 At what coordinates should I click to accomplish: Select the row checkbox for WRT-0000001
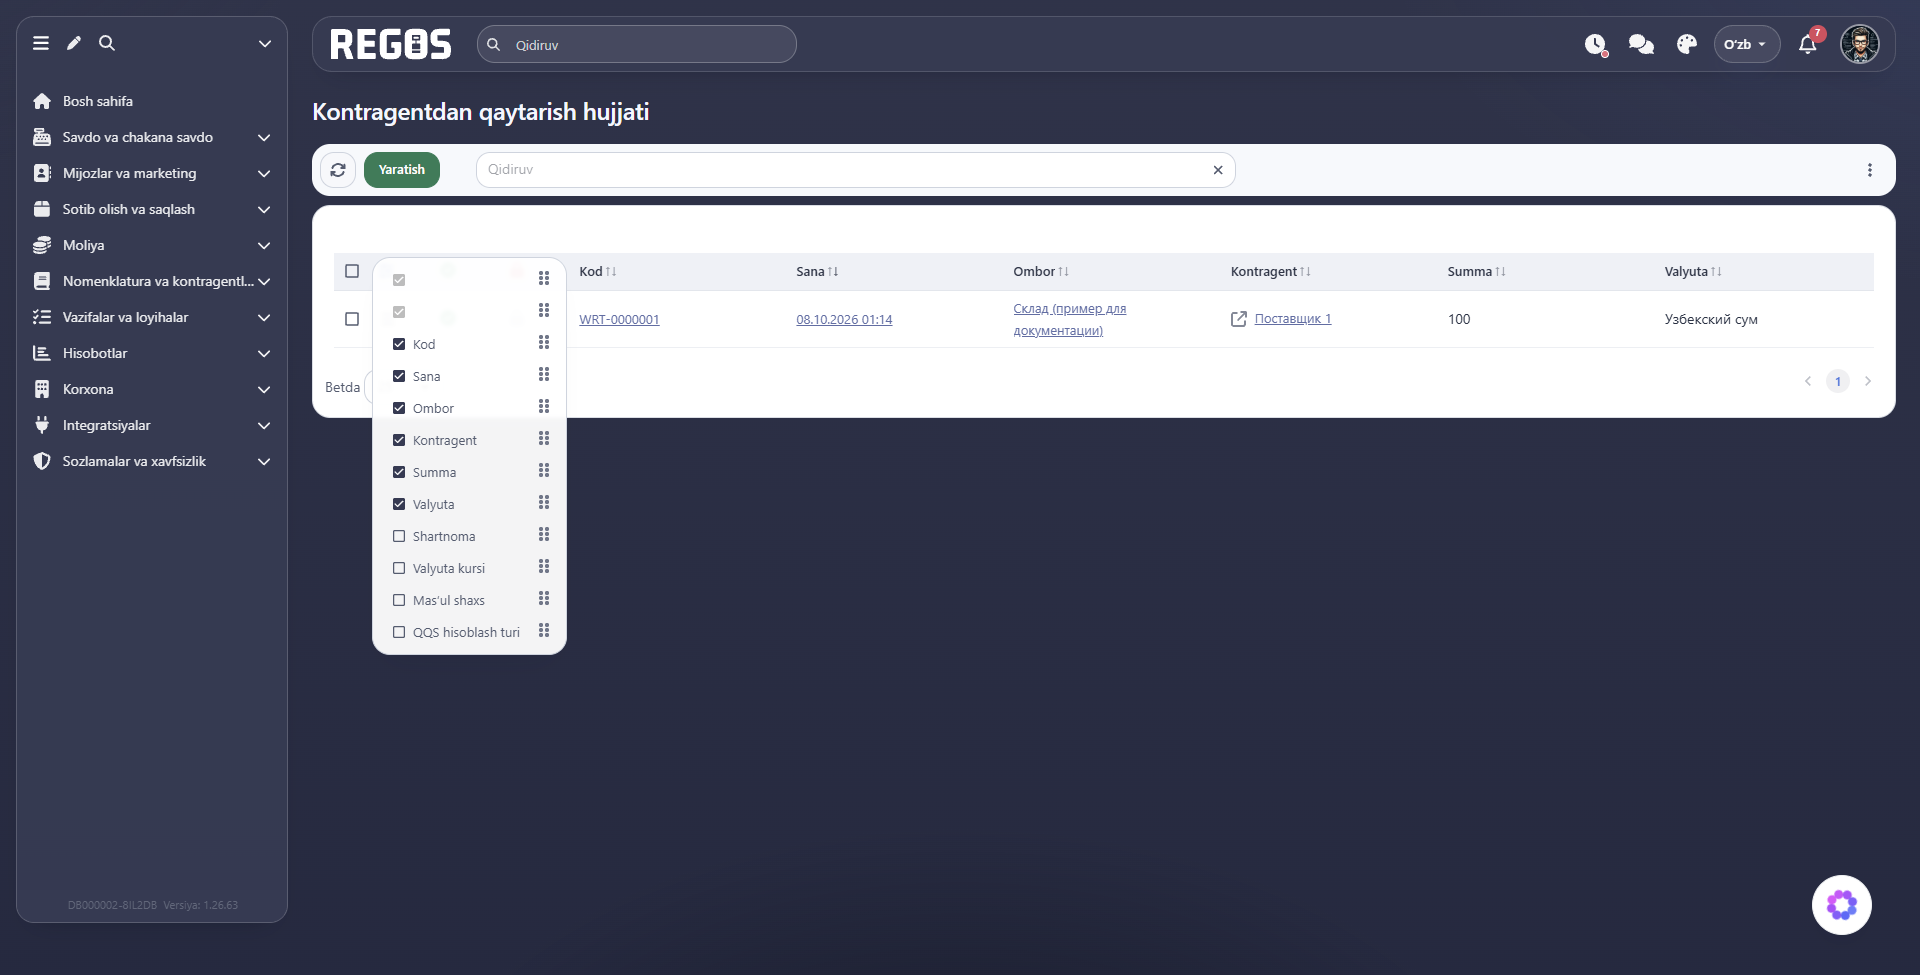click(352, 319)
